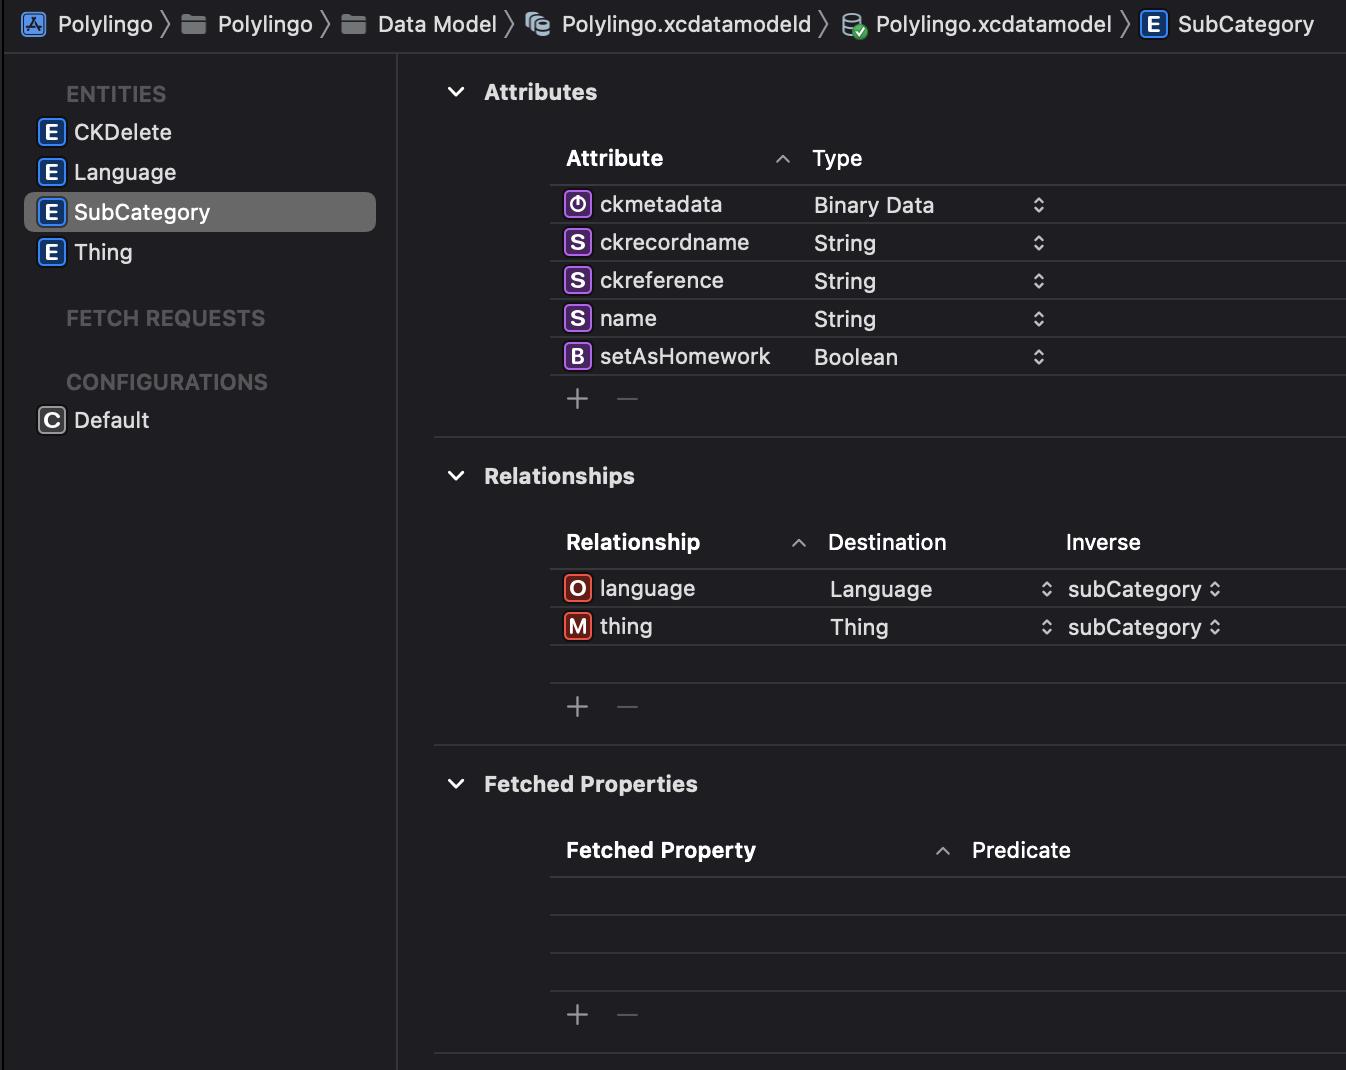Click the Inverse column header
Screen dimensions: 1346x1070
point(1103,542)
